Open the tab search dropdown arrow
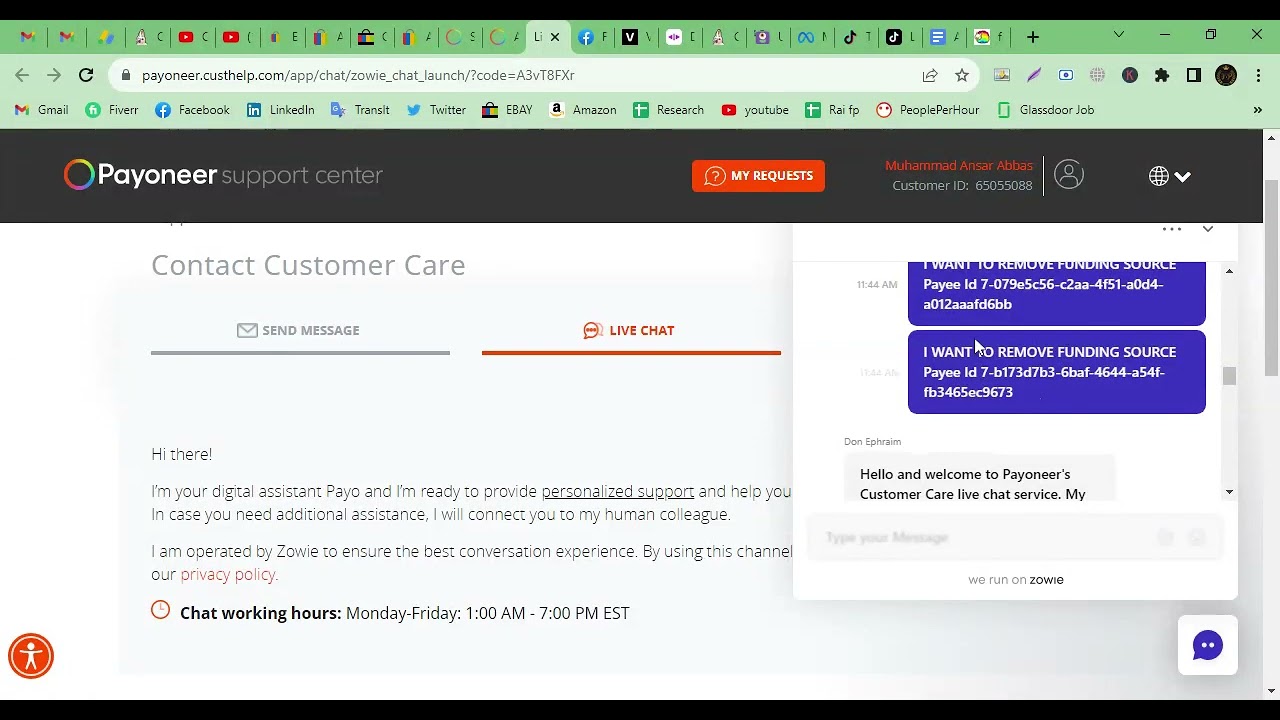Image resolution: width=1280 pixels, height=720 pixels. 1119,35
